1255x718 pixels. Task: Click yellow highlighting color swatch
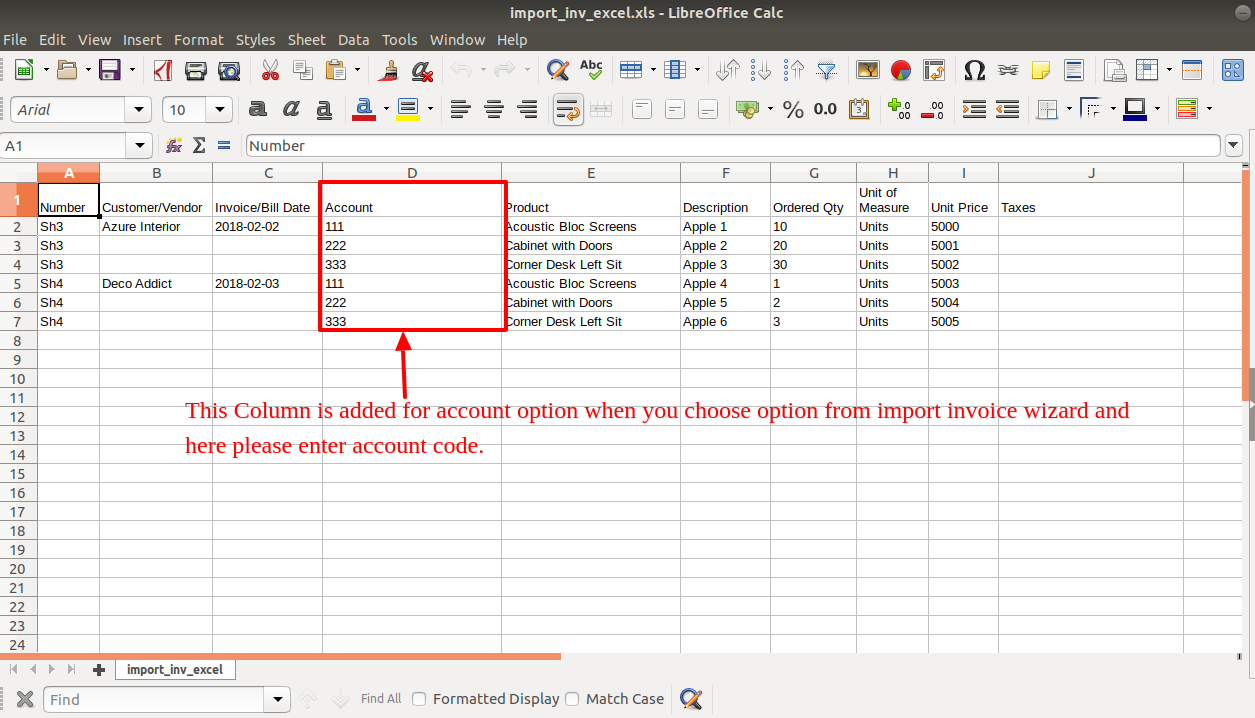click(x=408, y=109)
